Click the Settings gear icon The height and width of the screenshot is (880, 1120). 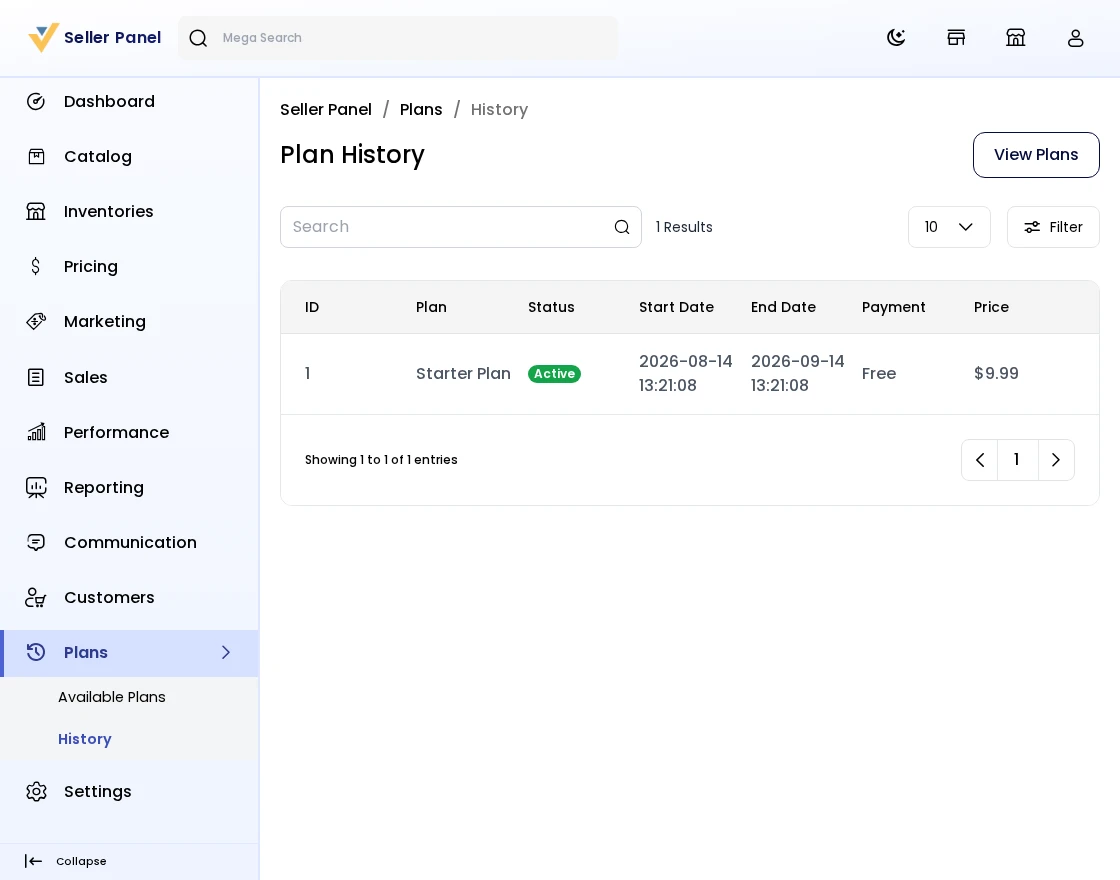tap(36, 791)
